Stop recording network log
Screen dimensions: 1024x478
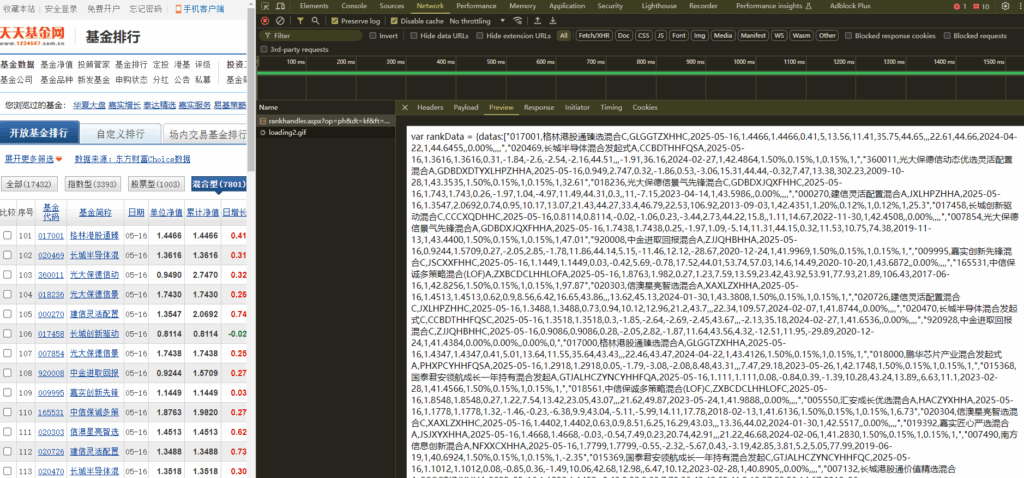point(265,21)
